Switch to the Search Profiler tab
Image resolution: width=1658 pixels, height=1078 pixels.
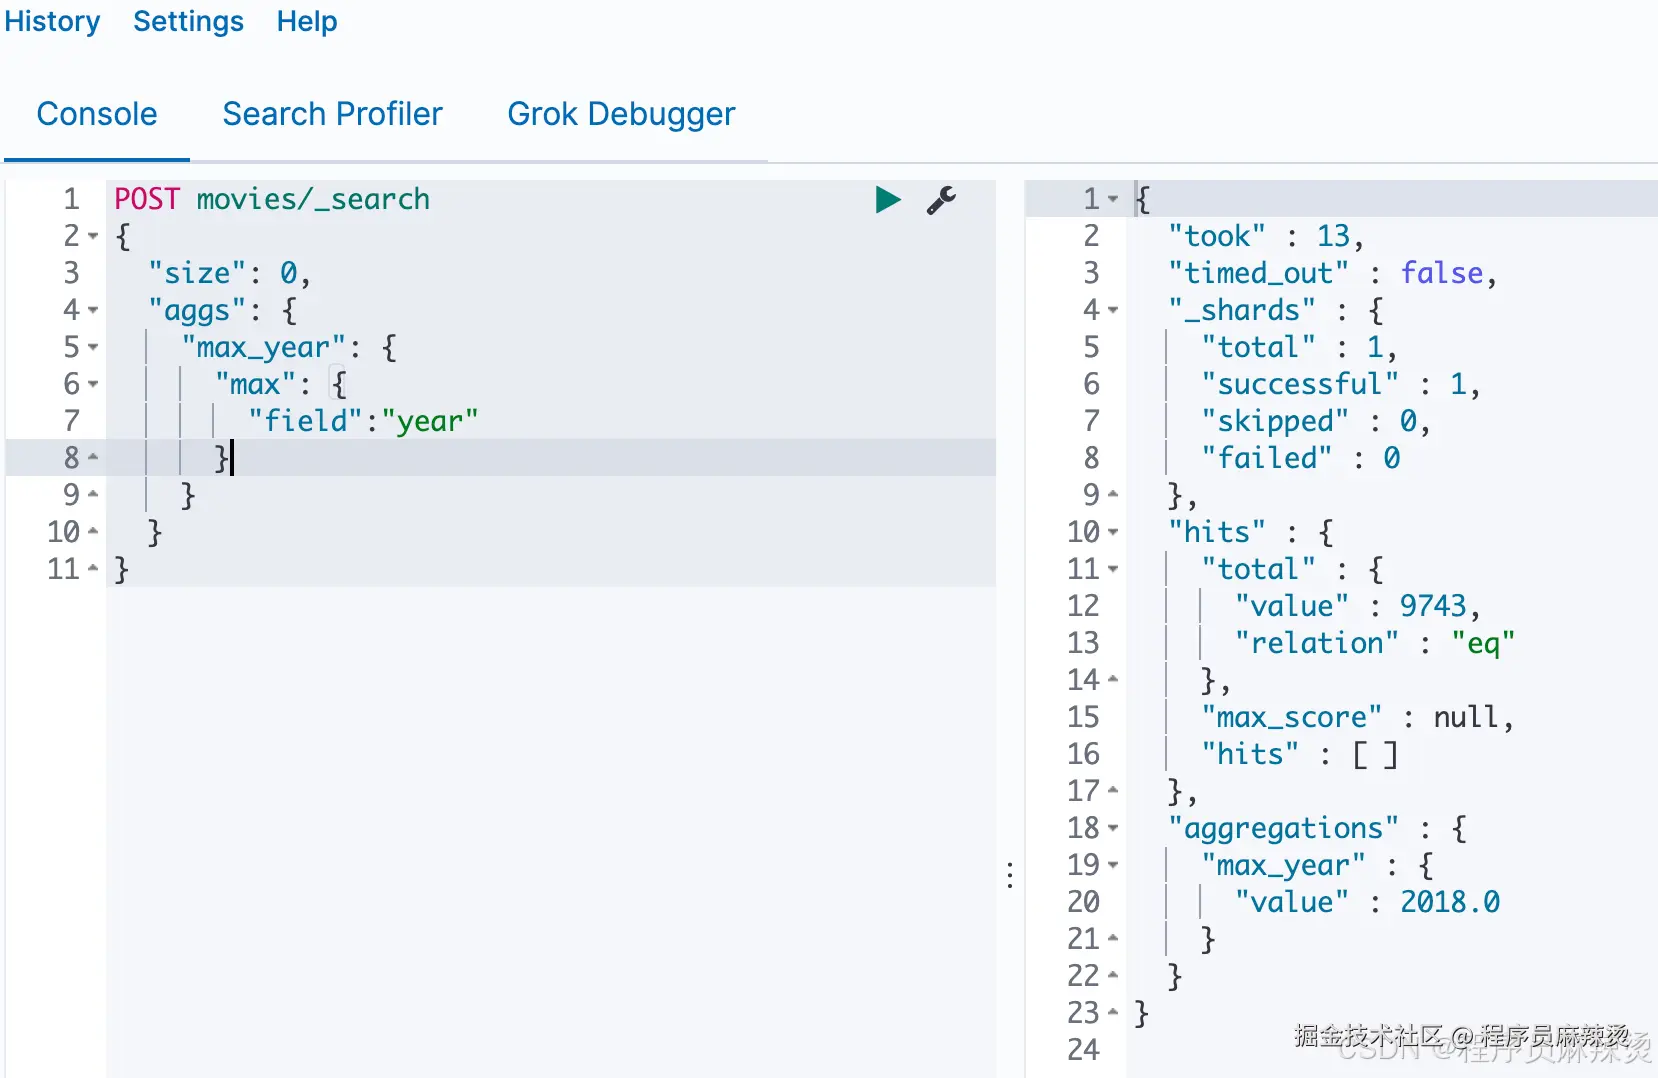332,114
